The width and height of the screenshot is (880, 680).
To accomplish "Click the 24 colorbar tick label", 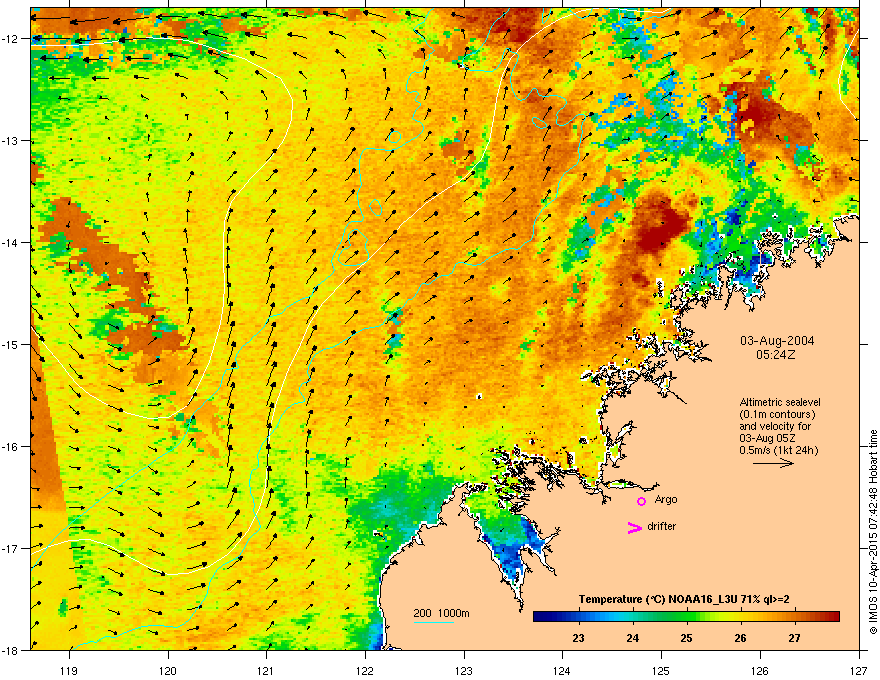I will tap(632, 638).
